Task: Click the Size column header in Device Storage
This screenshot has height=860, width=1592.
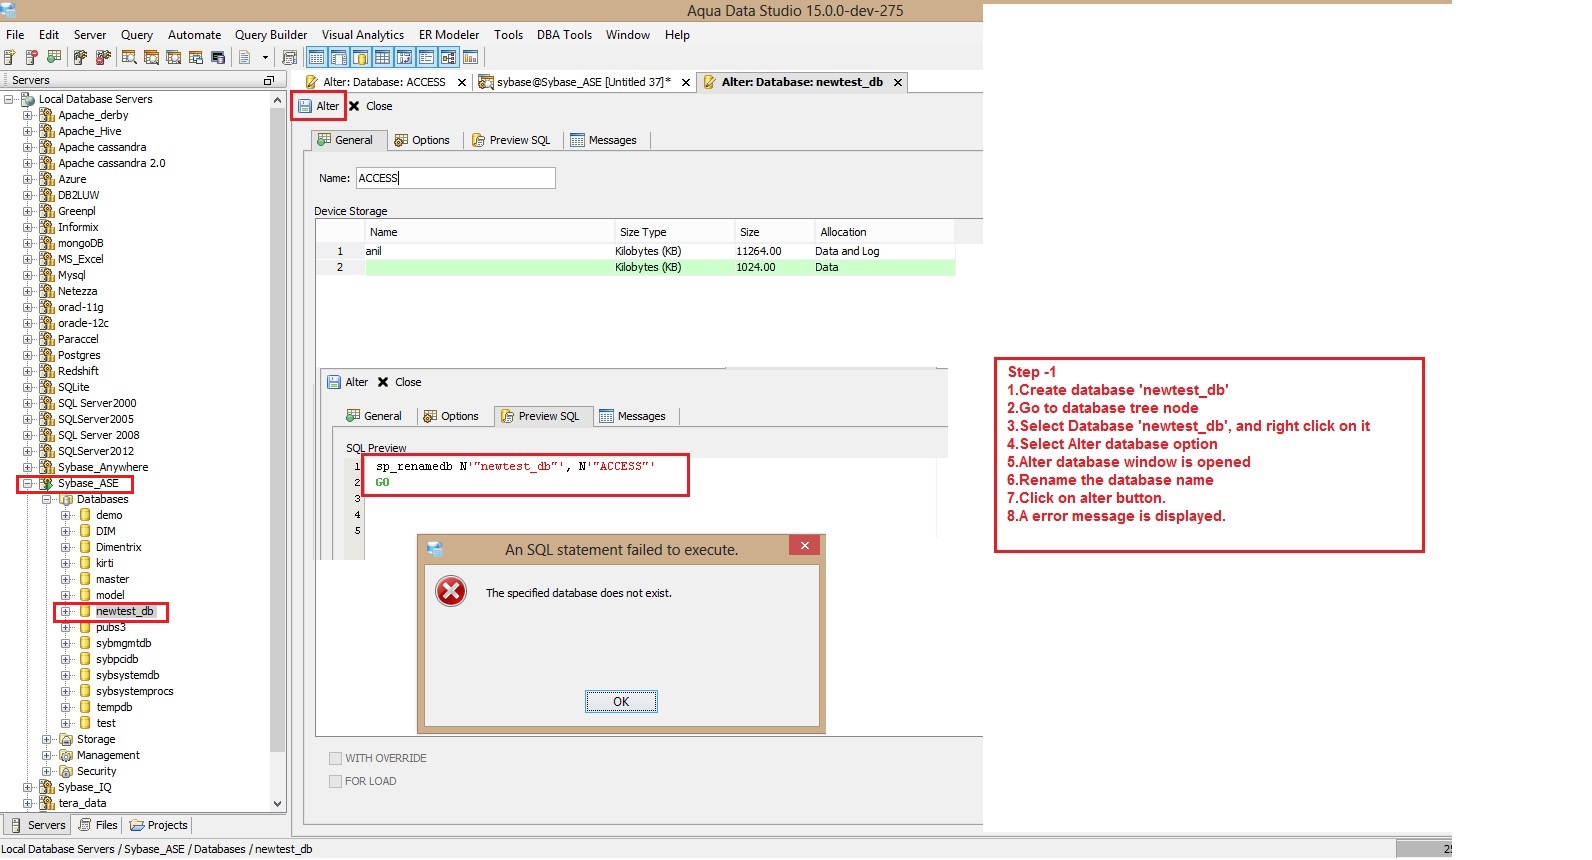Action: pos(773,232)
